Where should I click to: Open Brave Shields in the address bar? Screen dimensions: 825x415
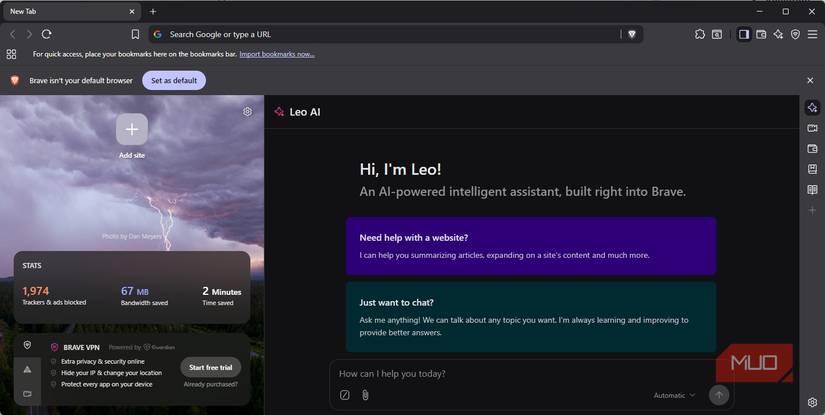coord(631,34)
